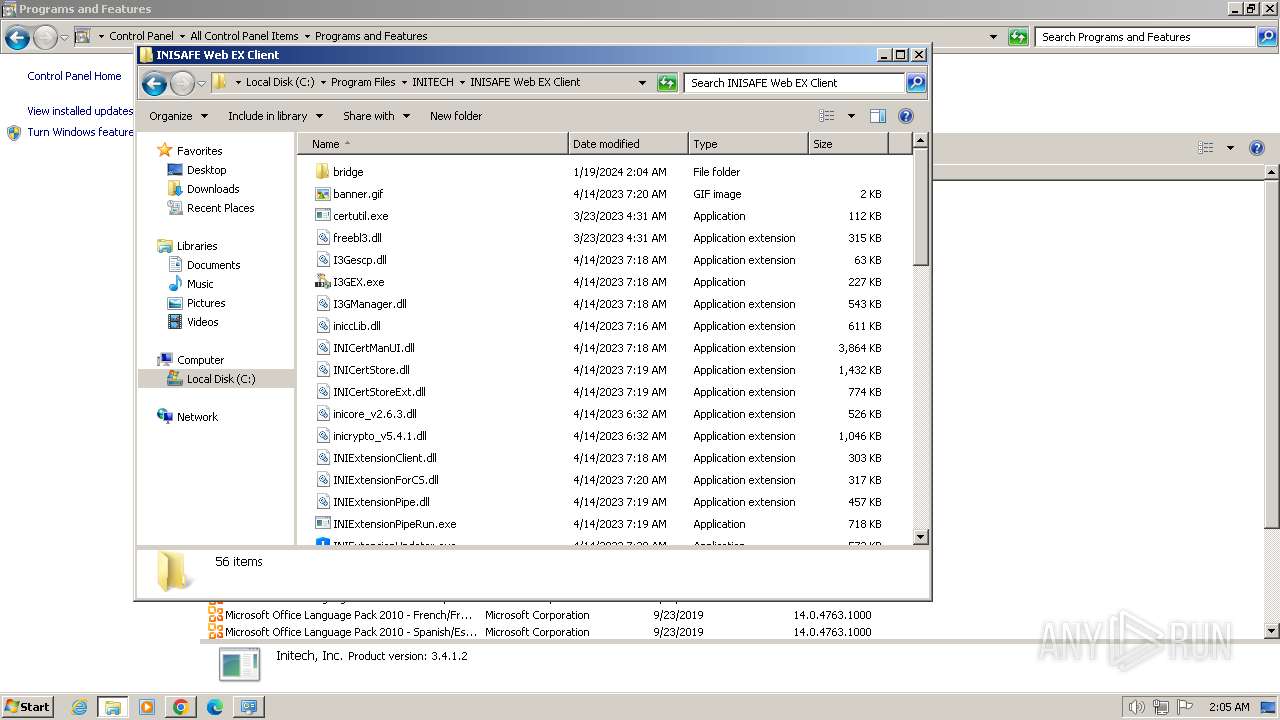The height and width of the screenshot is (720, 1280).
Task: Click View installed updates link
Action: pos(80,111)
